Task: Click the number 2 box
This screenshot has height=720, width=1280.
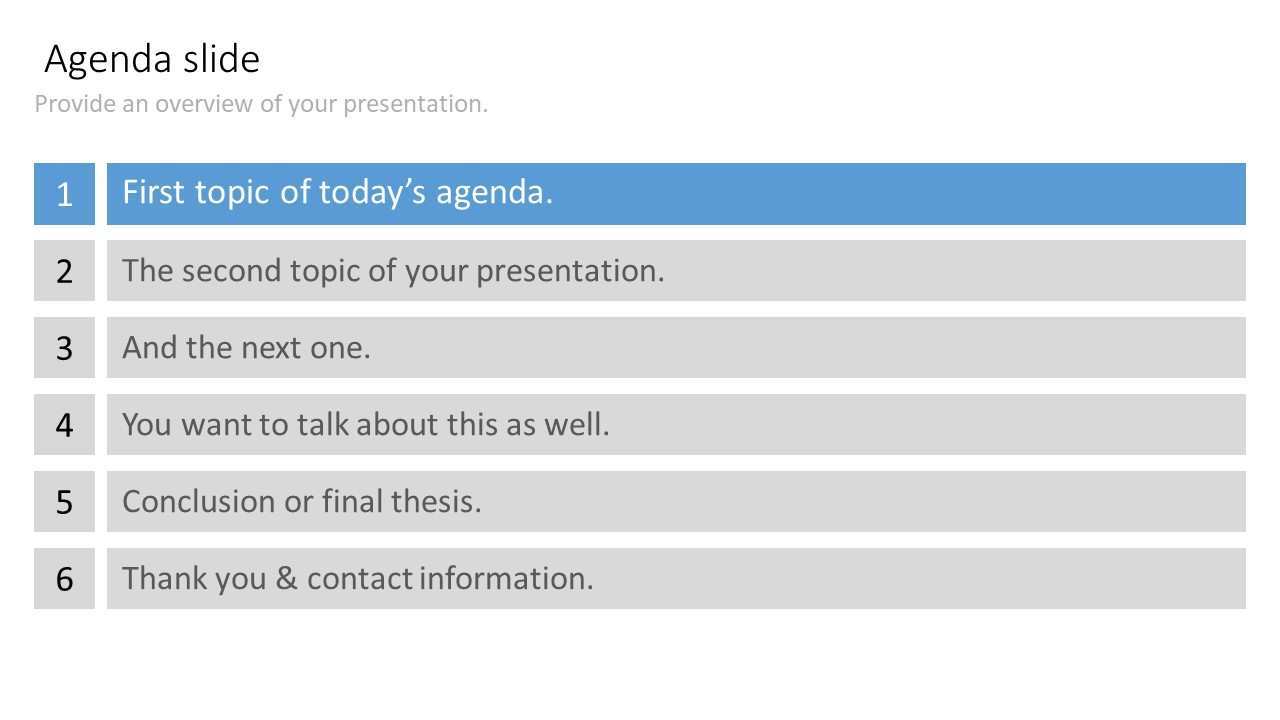Action: (64, 271)
